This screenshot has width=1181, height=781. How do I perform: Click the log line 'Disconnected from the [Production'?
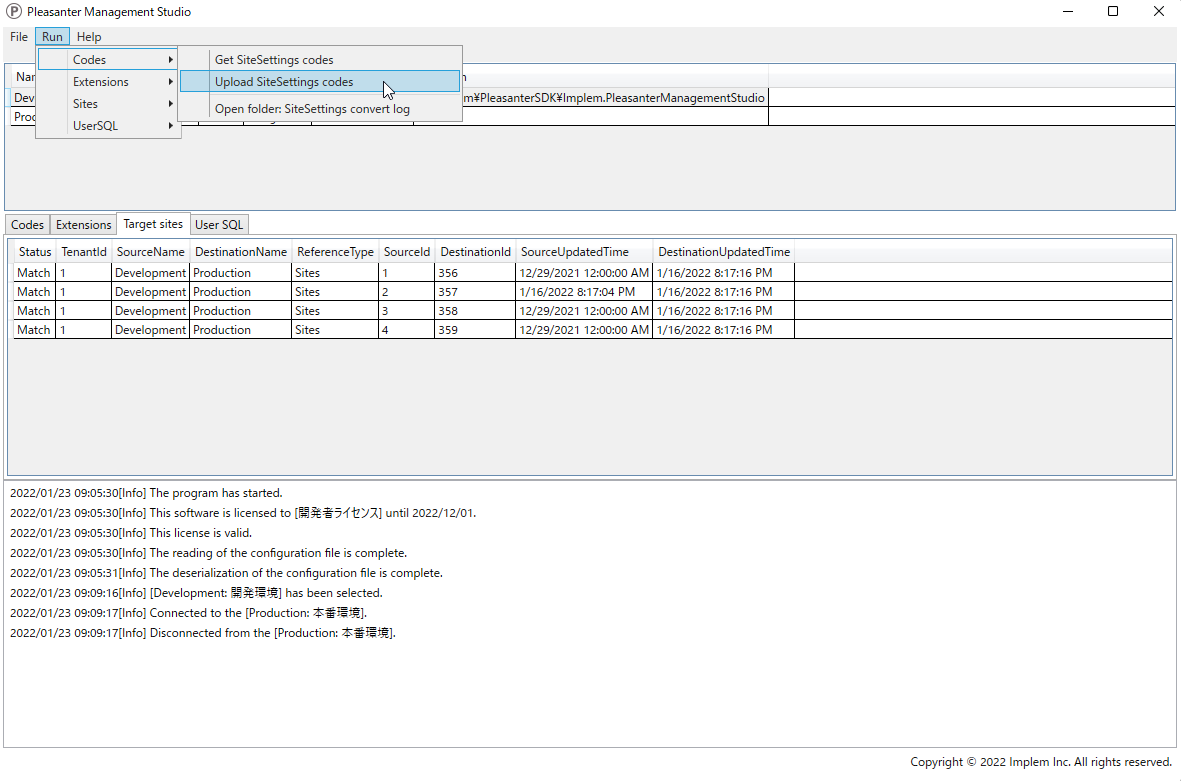[203, 633]
